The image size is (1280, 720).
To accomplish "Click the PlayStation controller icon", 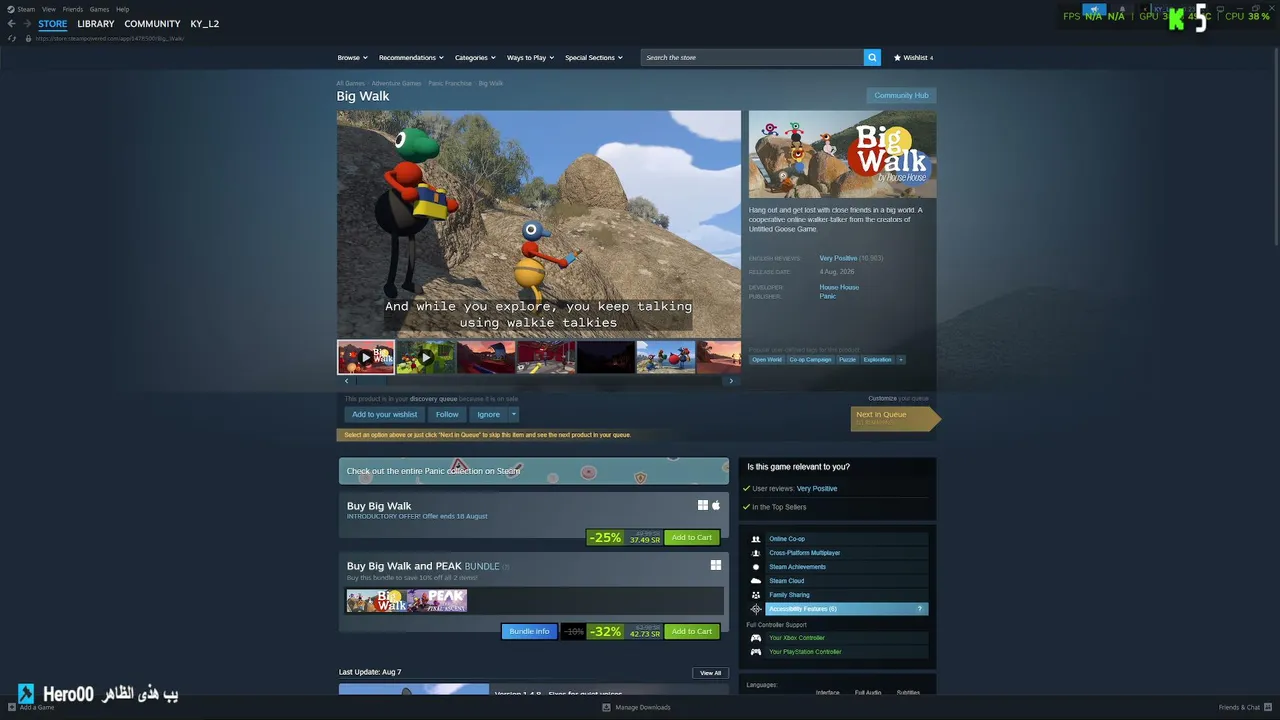I will click(x=756, y=652).
